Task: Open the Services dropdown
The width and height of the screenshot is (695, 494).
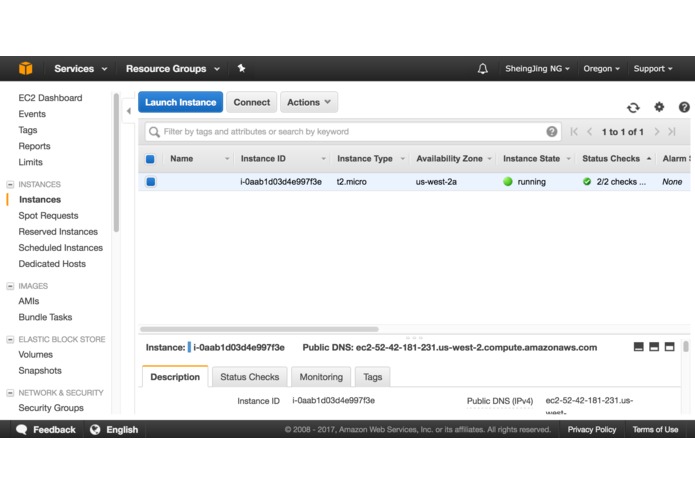Action: (81, 69)
